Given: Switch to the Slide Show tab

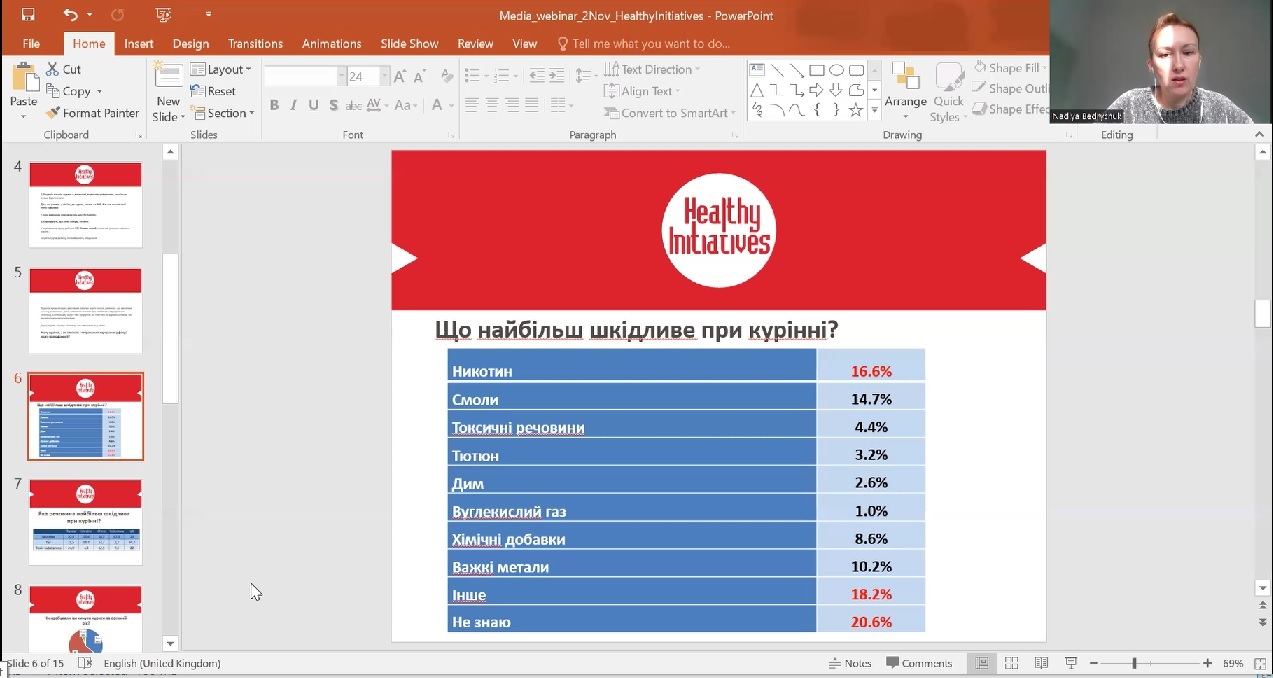Looking at the screenshot, I should (x=409, y=44).
